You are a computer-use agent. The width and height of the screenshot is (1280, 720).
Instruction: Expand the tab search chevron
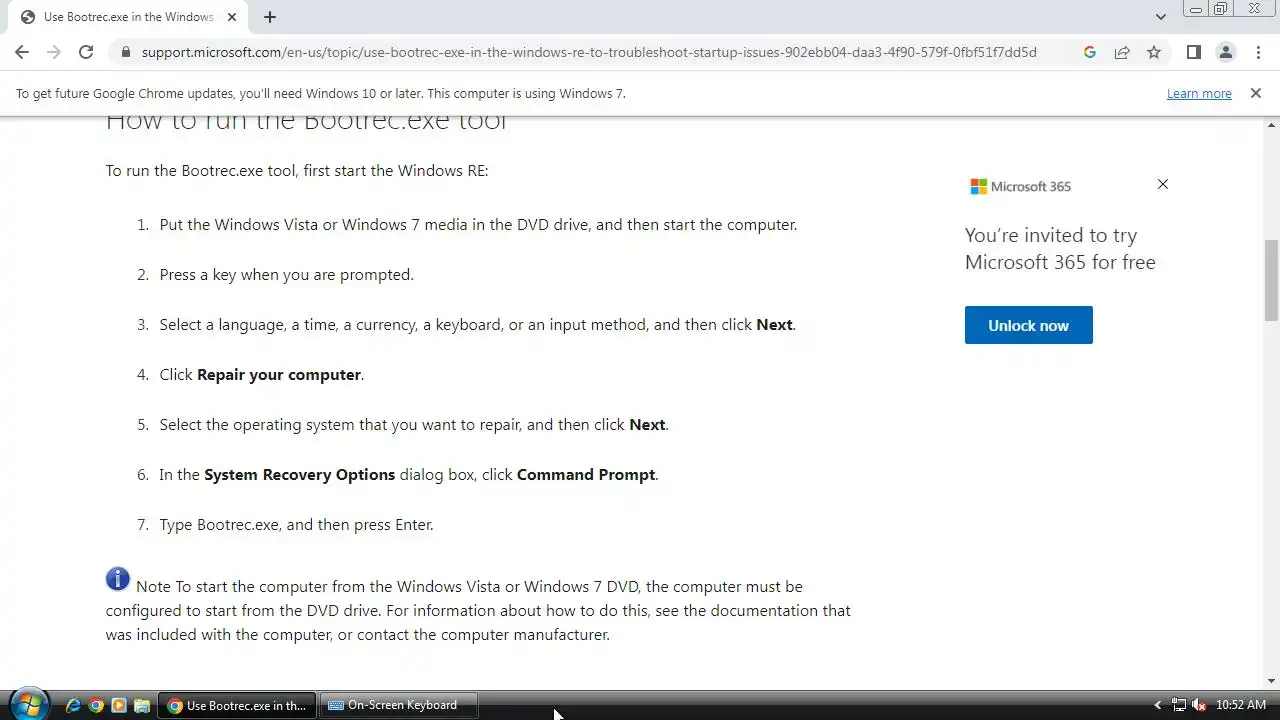pyautogui.click(x=1160, y=17)
